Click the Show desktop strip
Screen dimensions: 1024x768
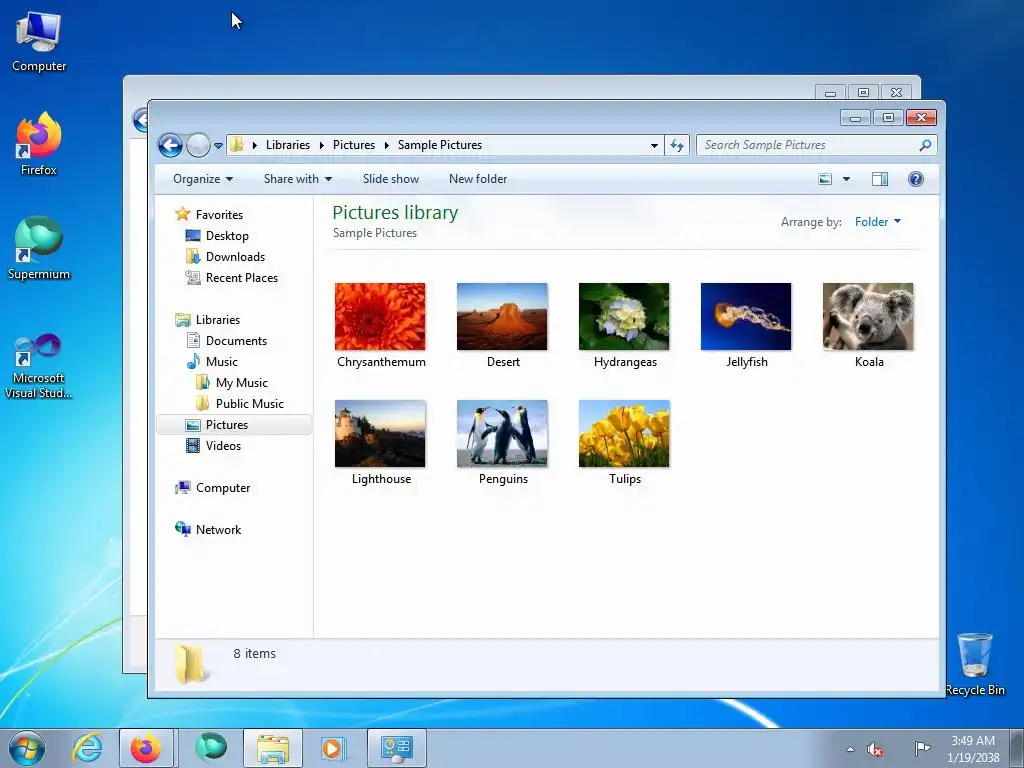pyautogui.click(x=1017, y=748)
